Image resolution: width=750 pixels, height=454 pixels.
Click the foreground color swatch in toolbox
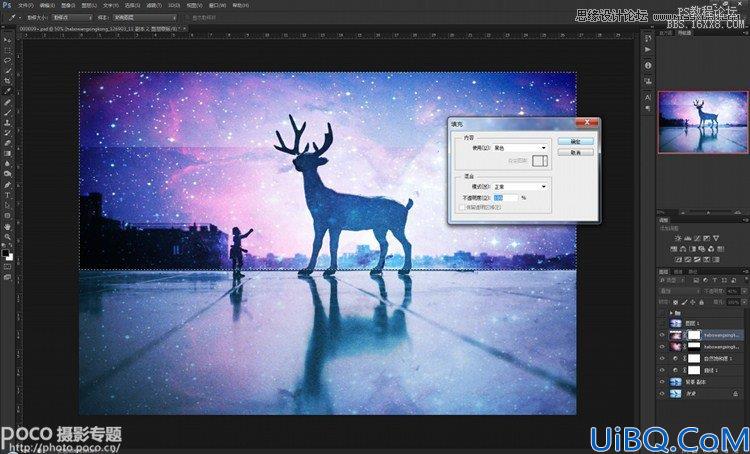[5, 252]
